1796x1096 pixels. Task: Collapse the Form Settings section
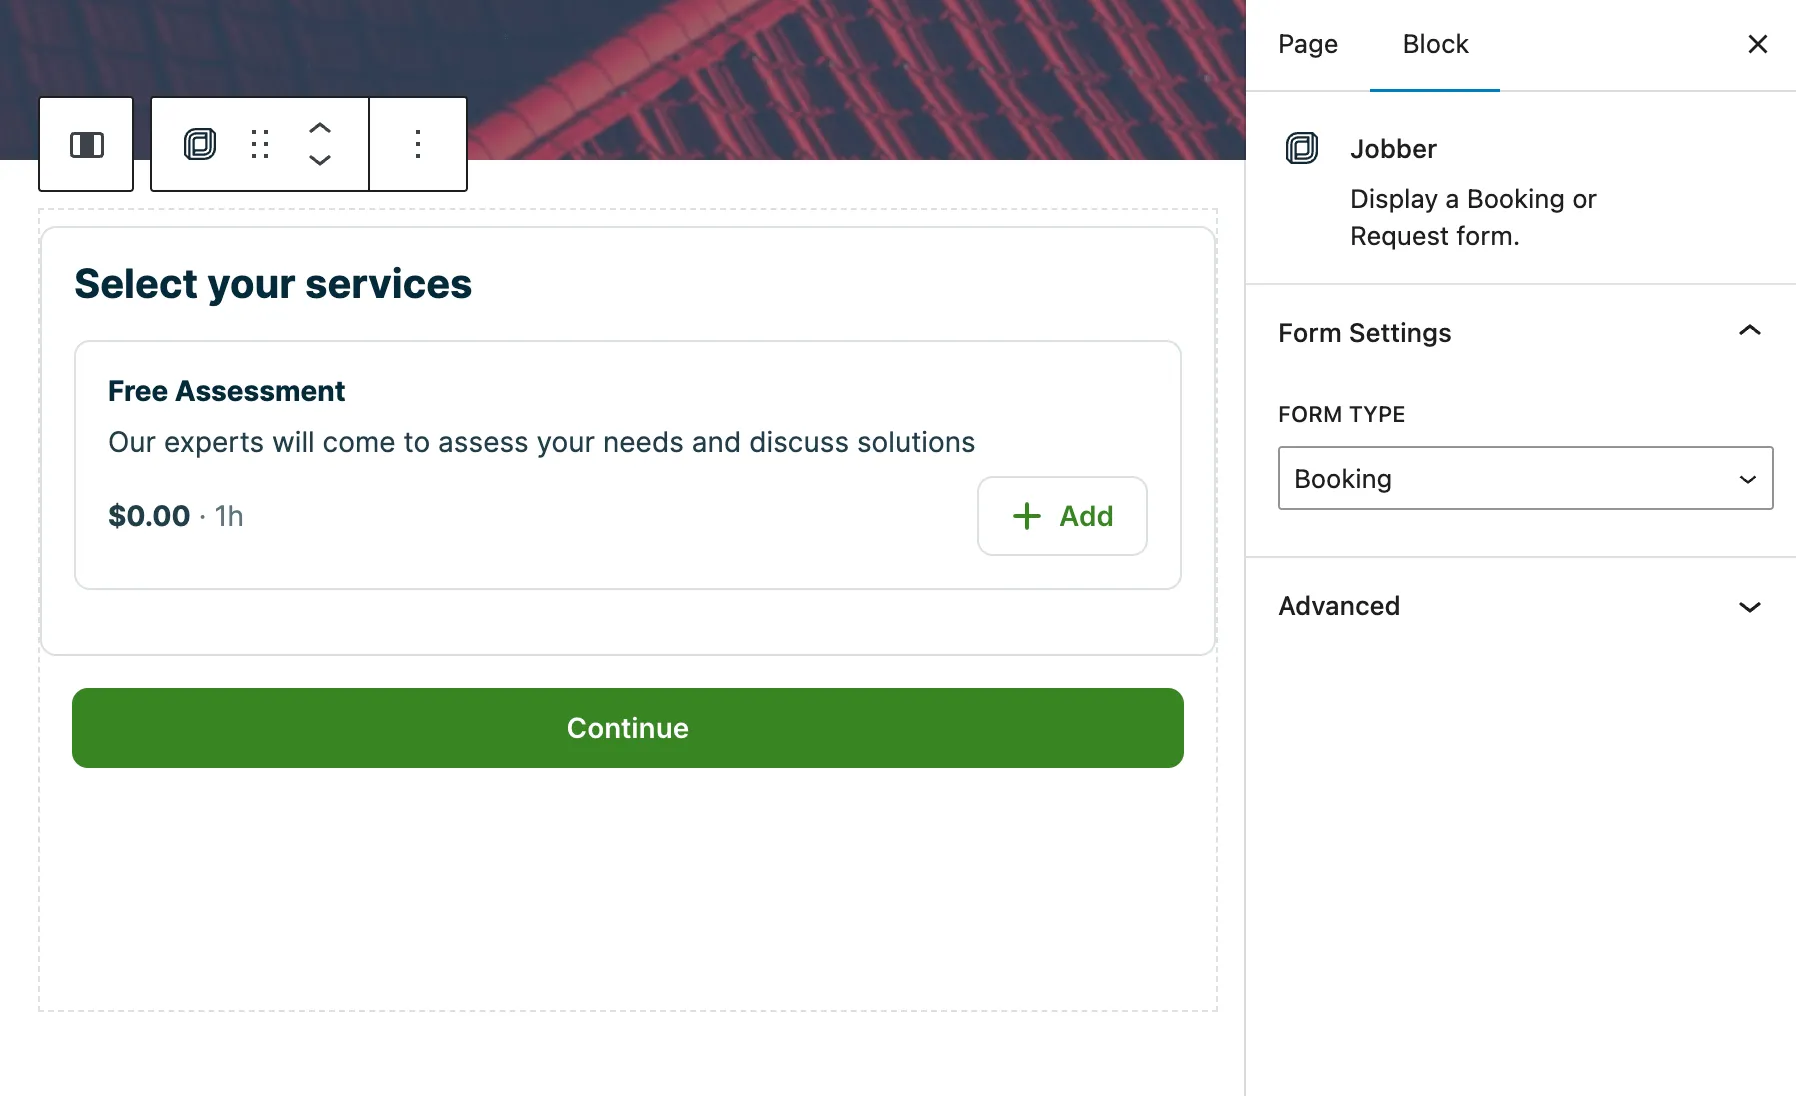1750,331
